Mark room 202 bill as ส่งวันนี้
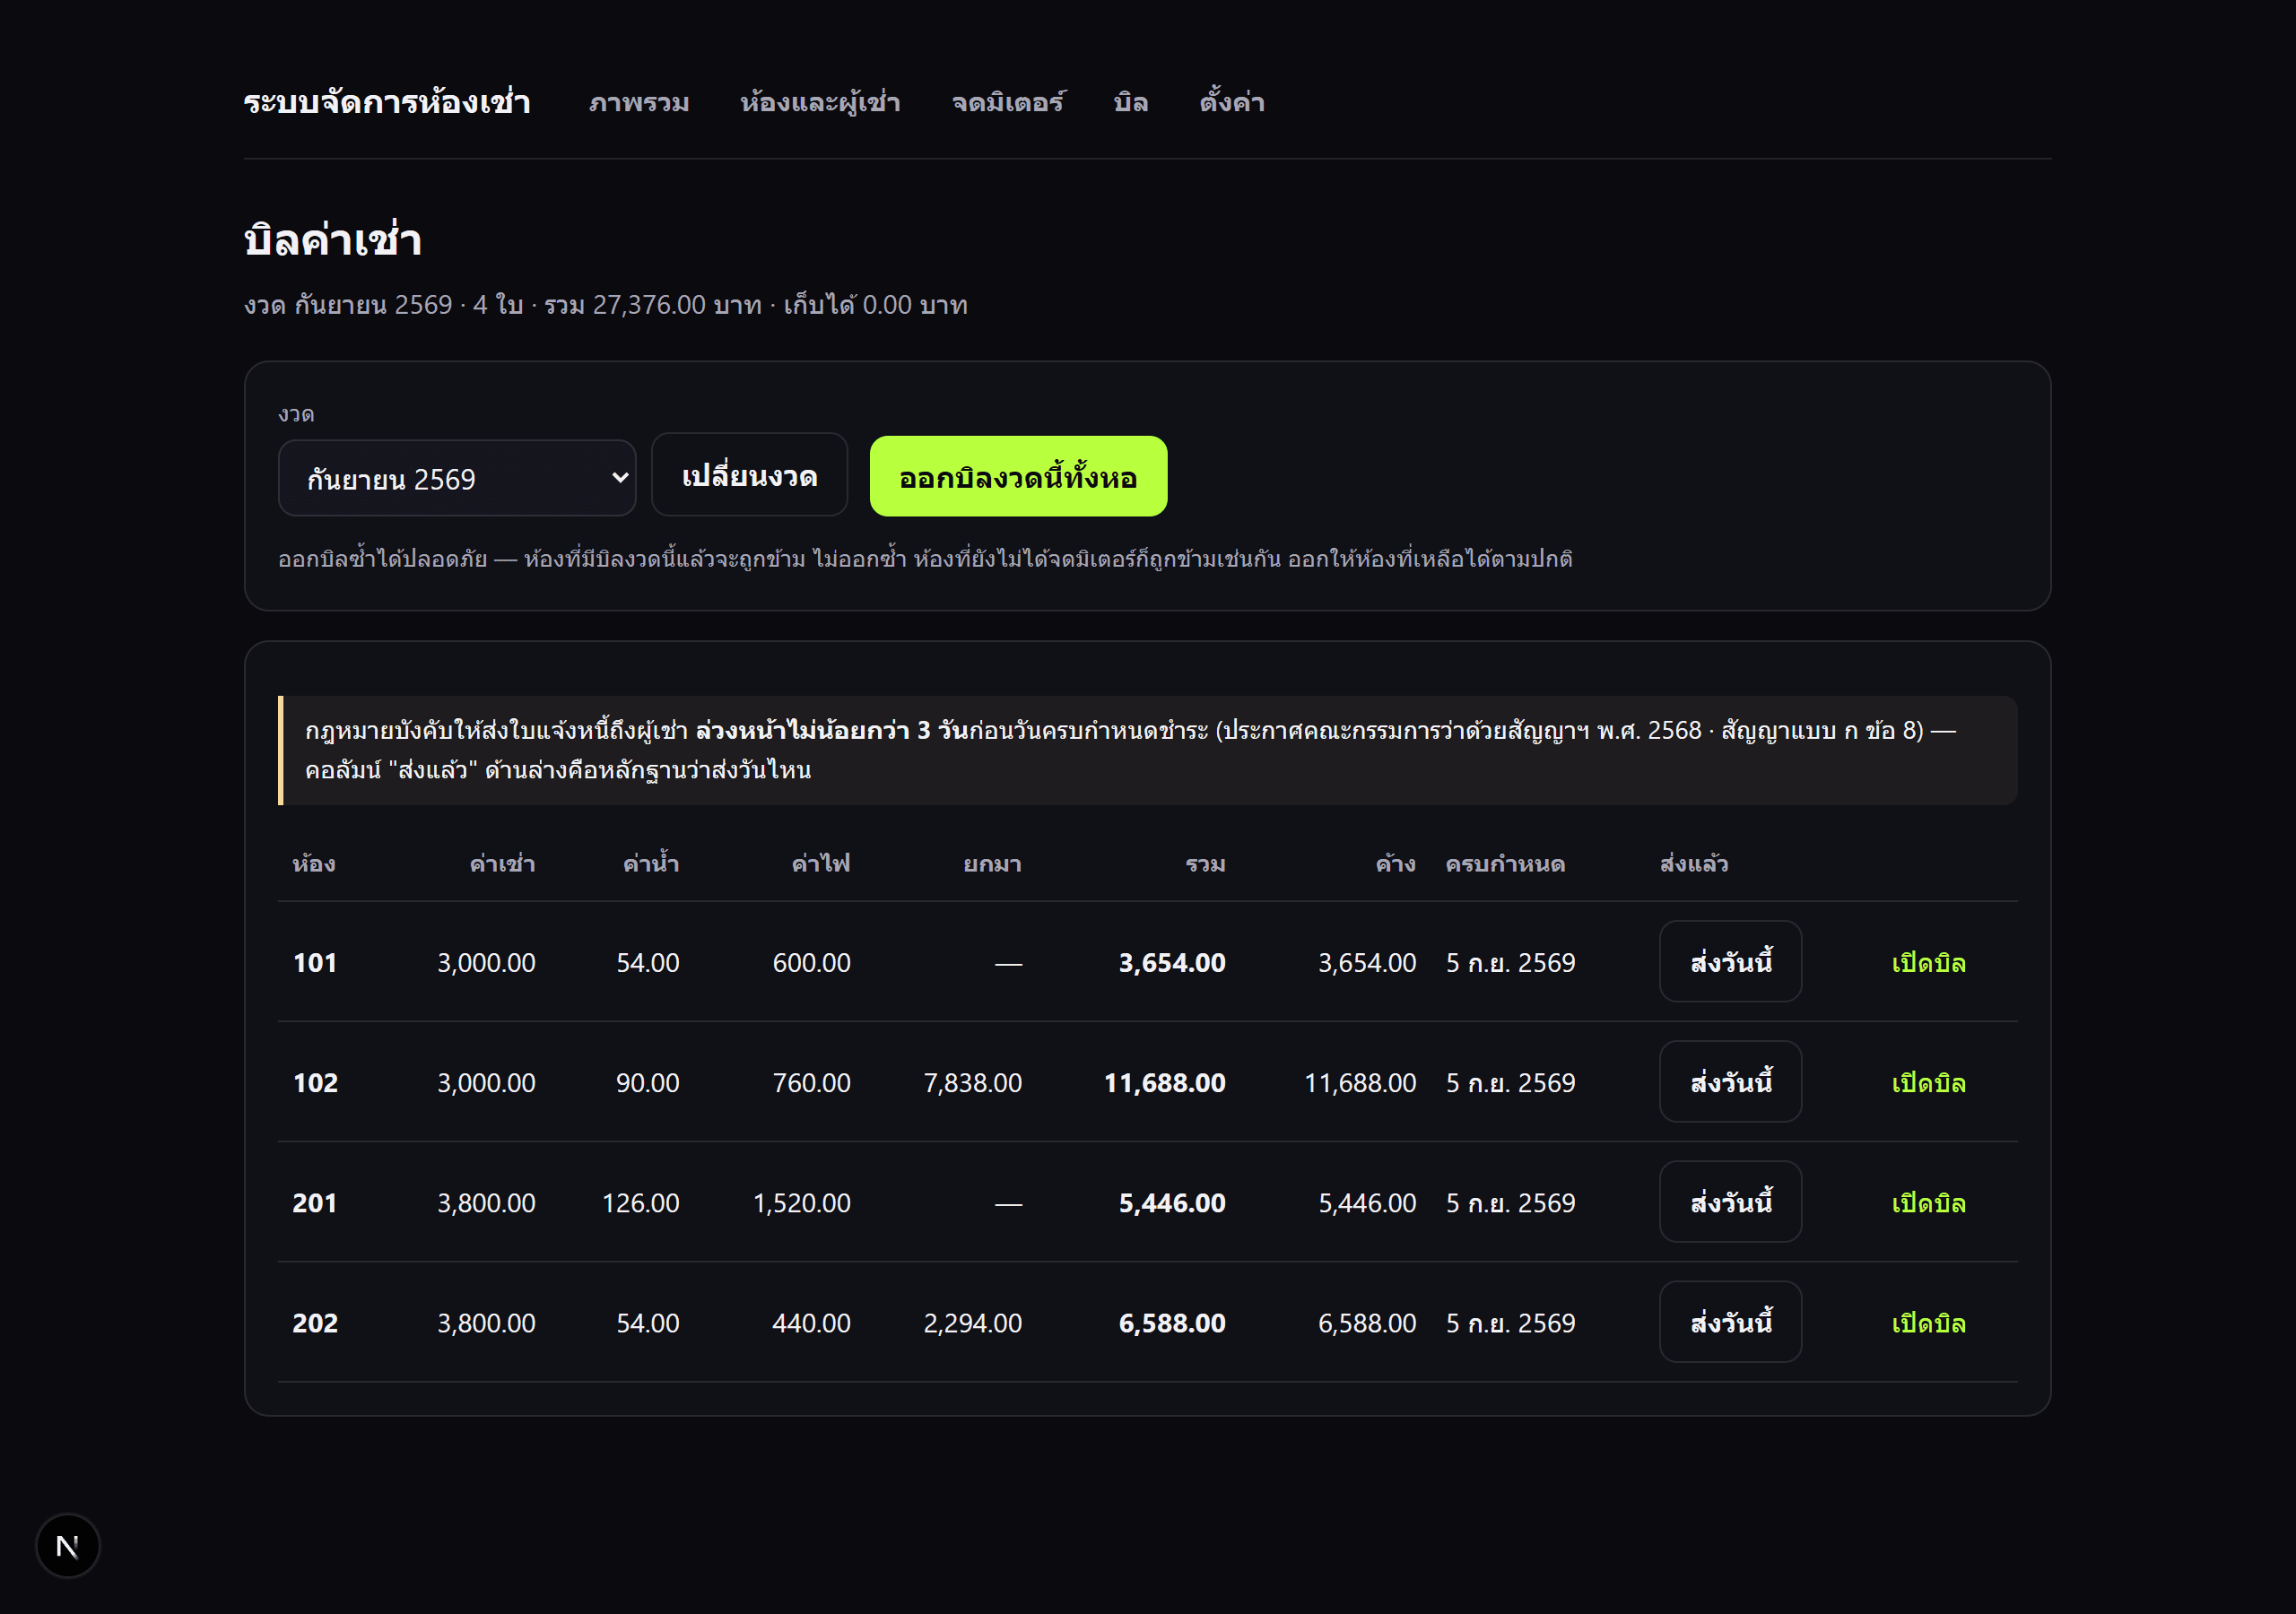2296x1614 pixels. [x=1730, y=1321]
